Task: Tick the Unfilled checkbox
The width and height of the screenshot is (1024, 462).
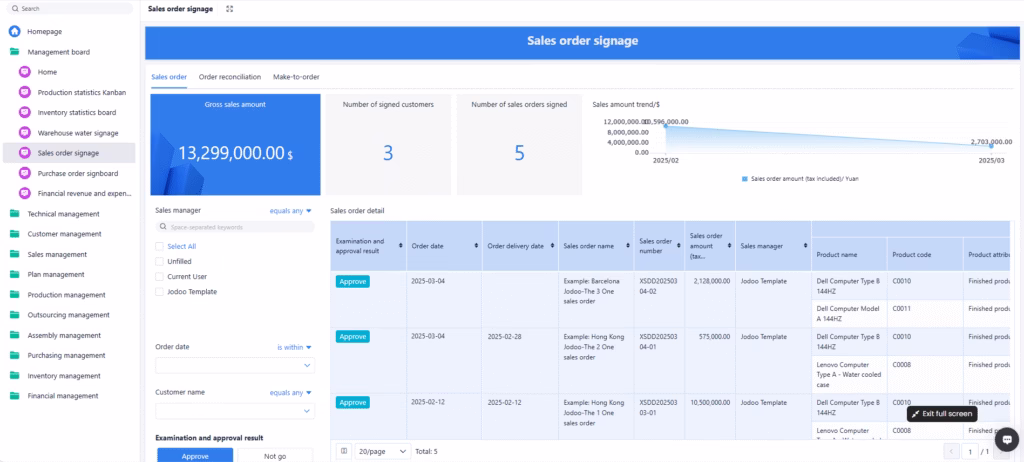Action: (x=159, y=261)
